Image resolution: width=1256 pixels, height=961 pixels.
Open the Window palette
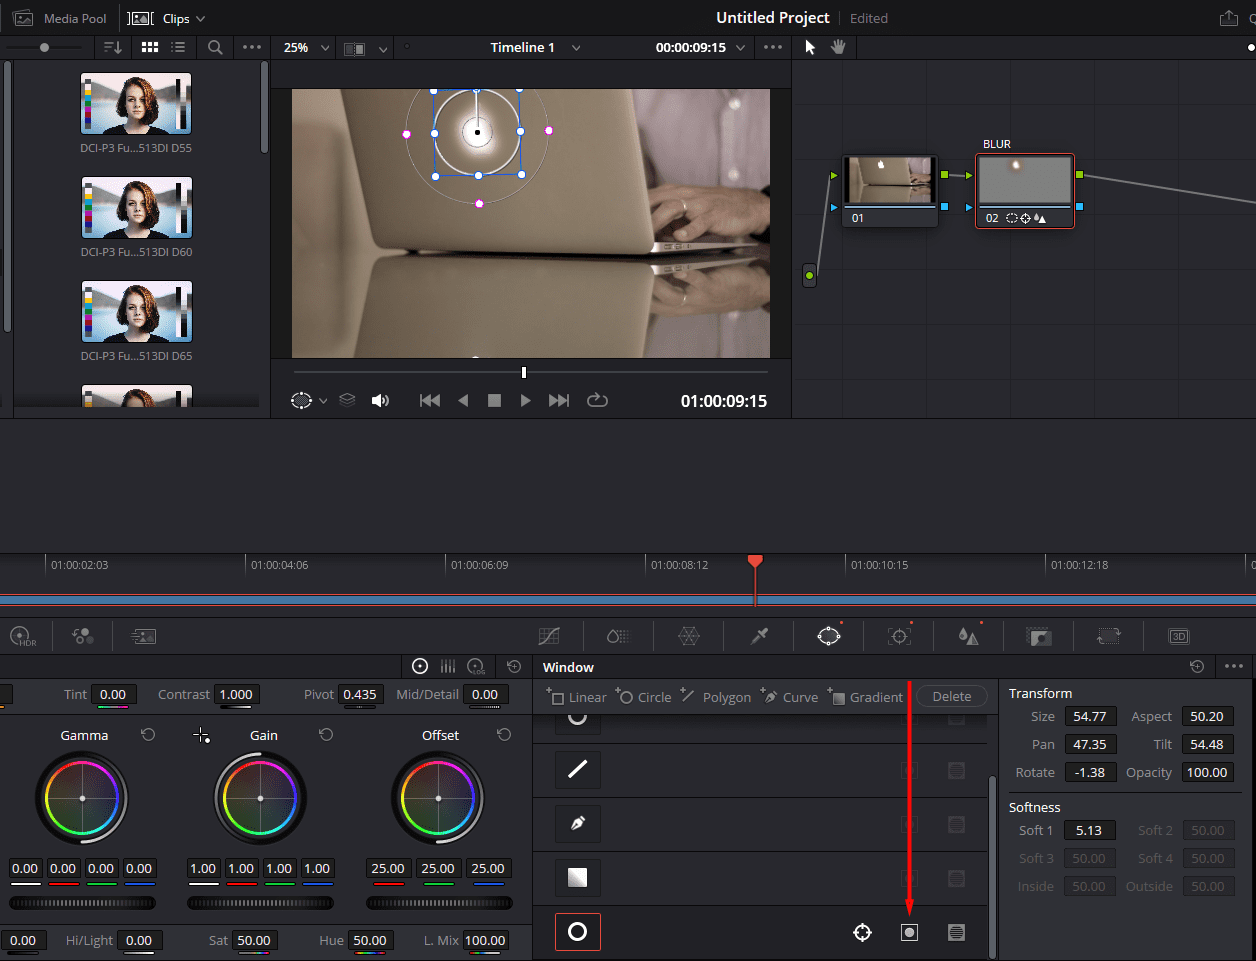click(x=829, y=636)
